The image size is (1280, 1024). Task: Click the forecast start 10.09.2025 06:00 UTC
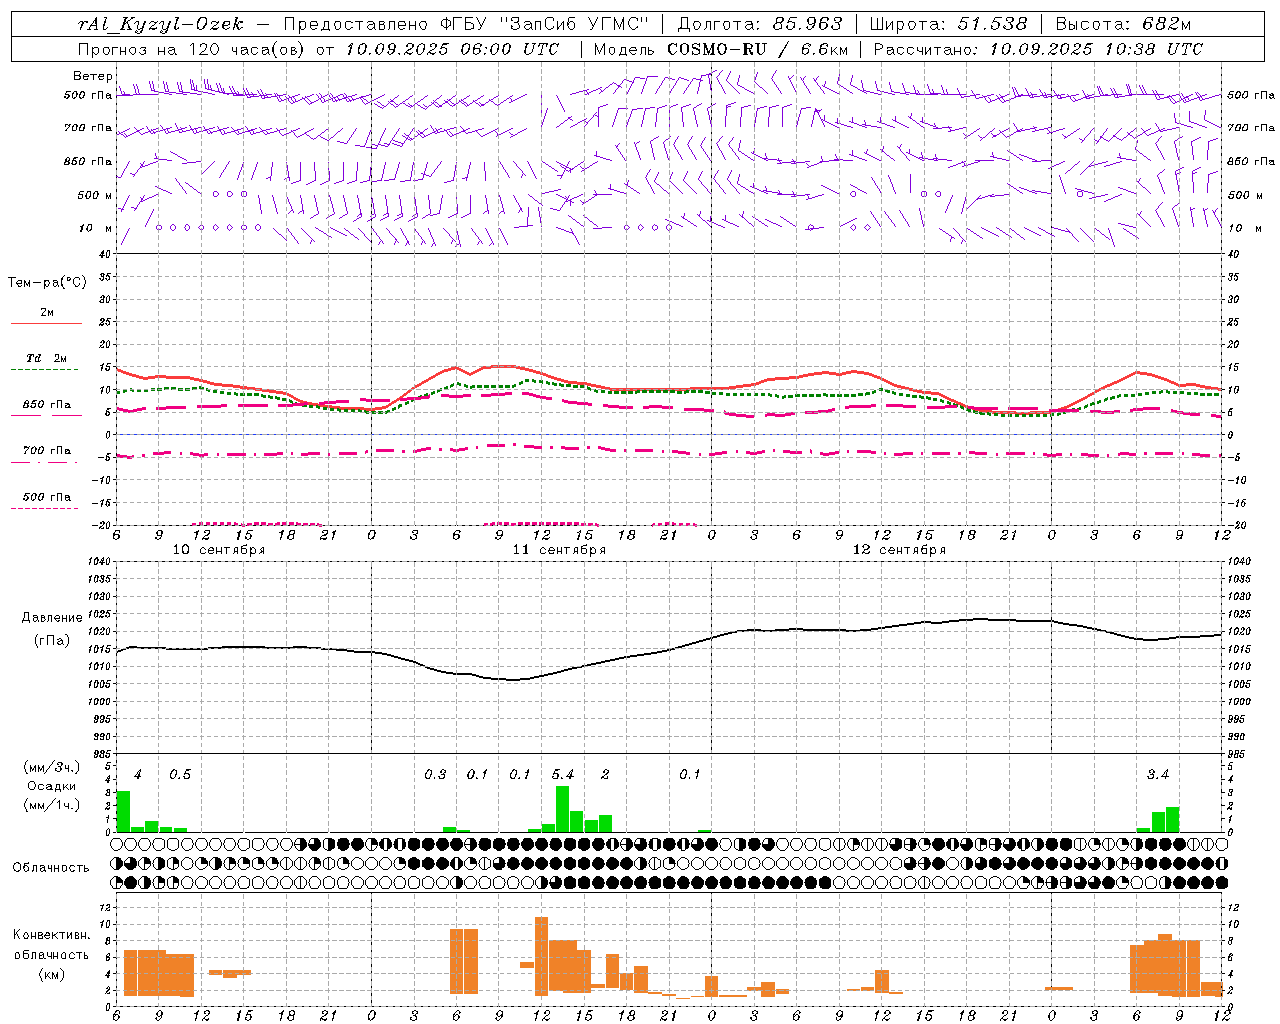point(453,49)
